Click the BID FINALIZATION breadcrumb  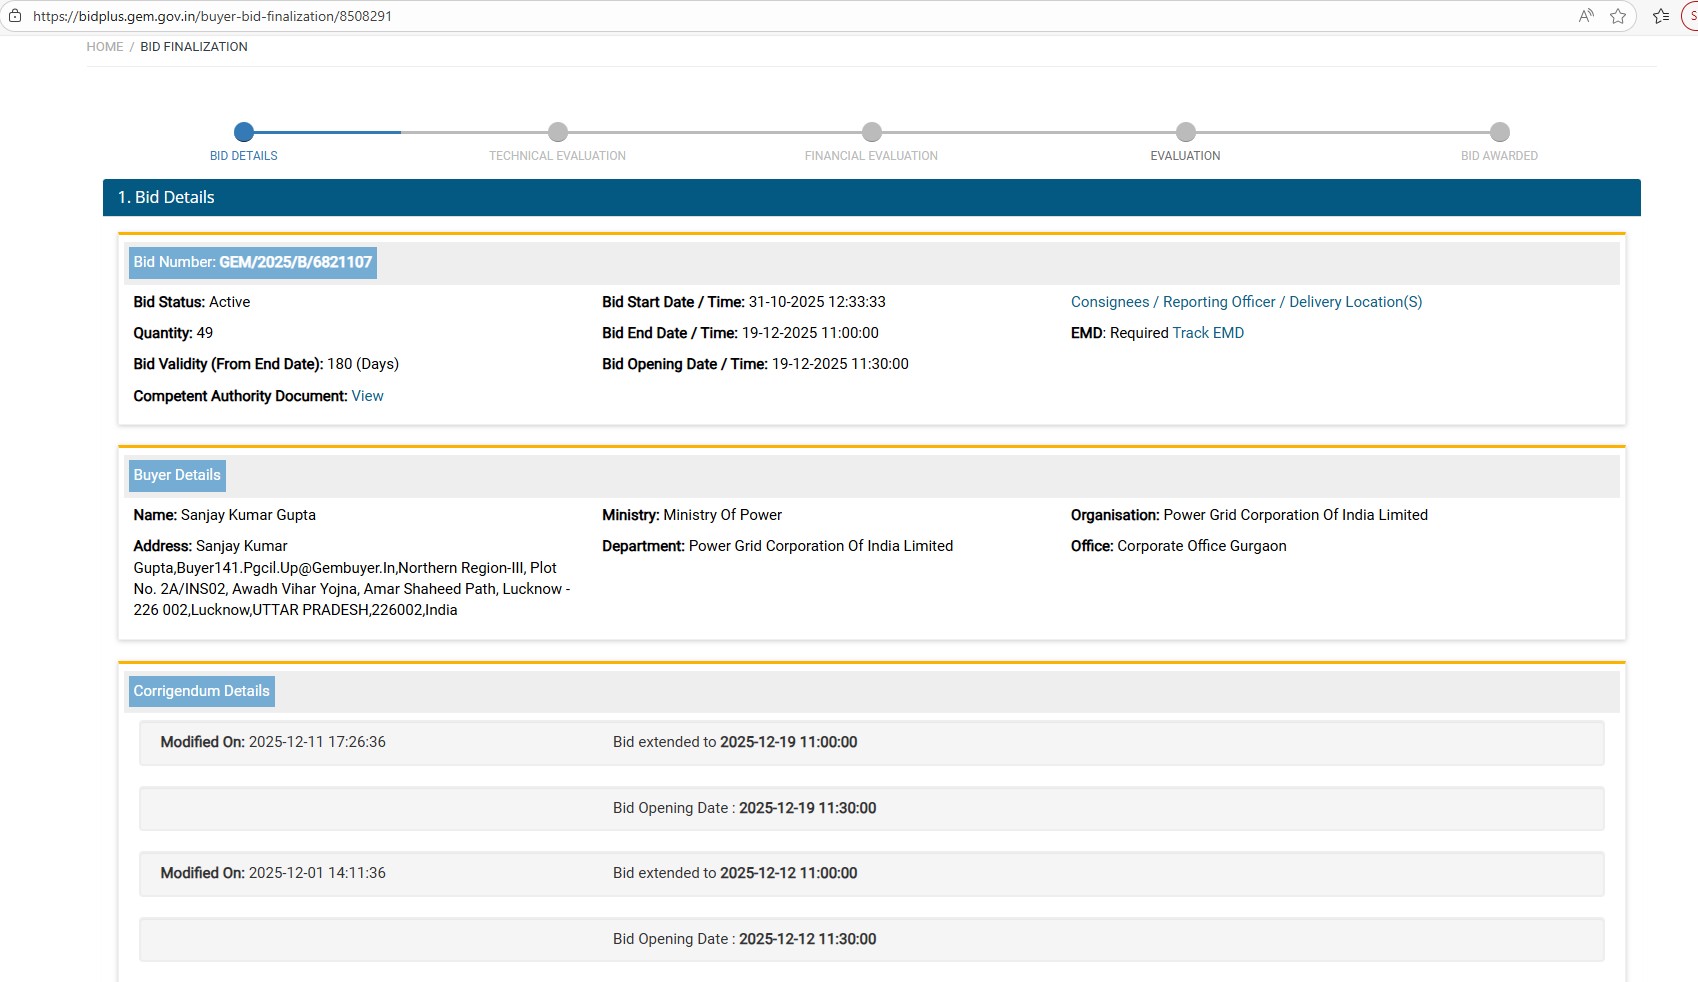pos(194,47)
